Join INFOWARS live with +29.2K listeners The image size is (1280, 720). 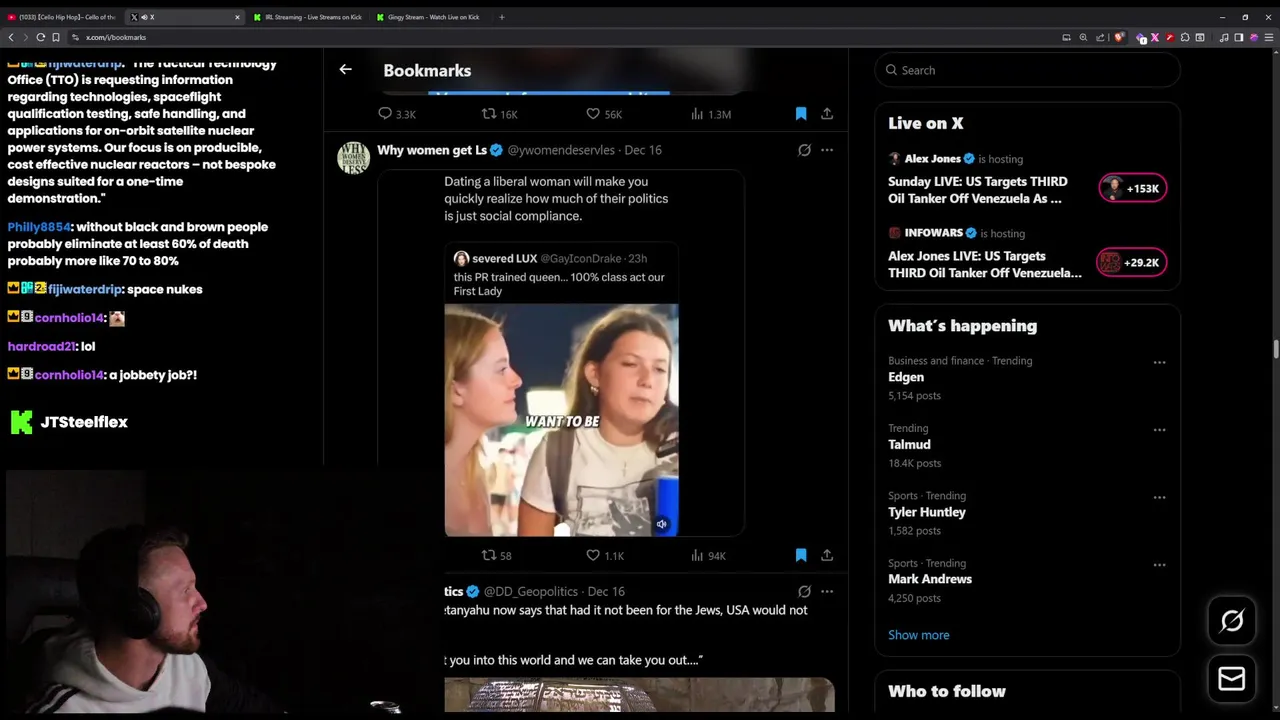click(1132, 262)
